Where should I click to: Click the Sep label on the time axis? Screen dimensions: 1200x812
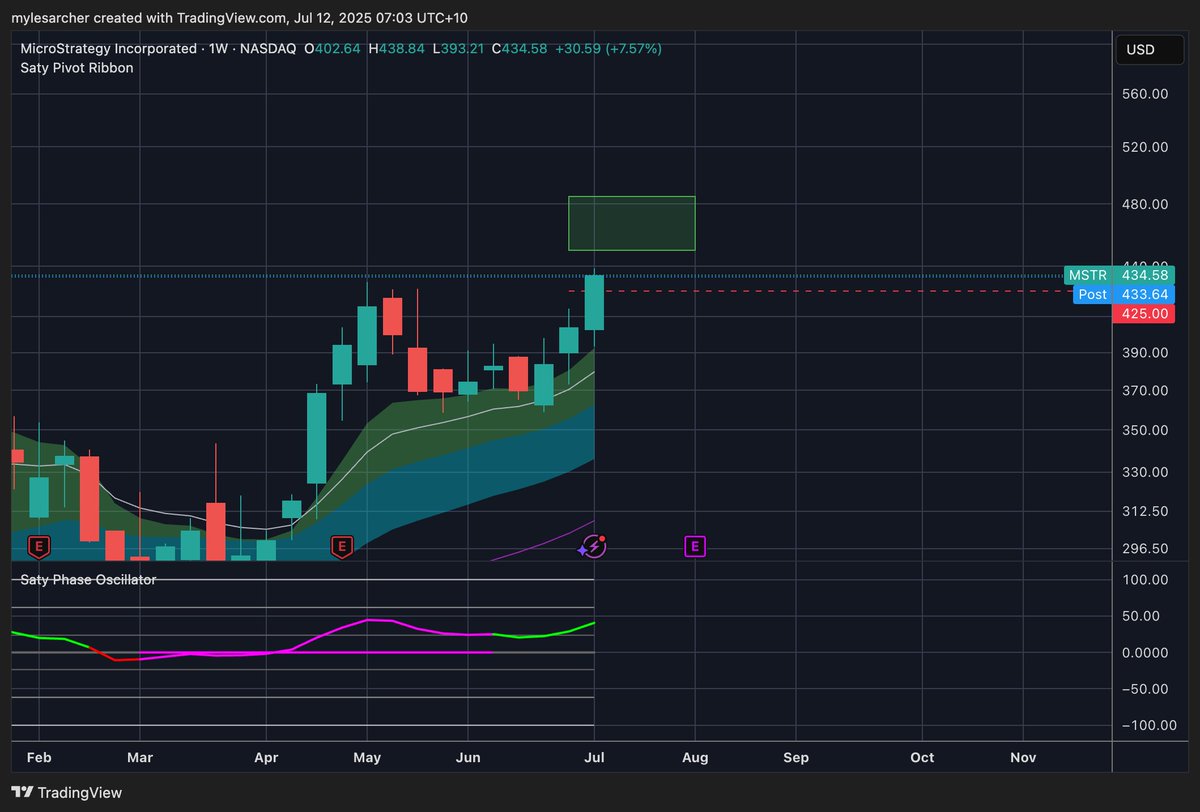click(796, 758)
